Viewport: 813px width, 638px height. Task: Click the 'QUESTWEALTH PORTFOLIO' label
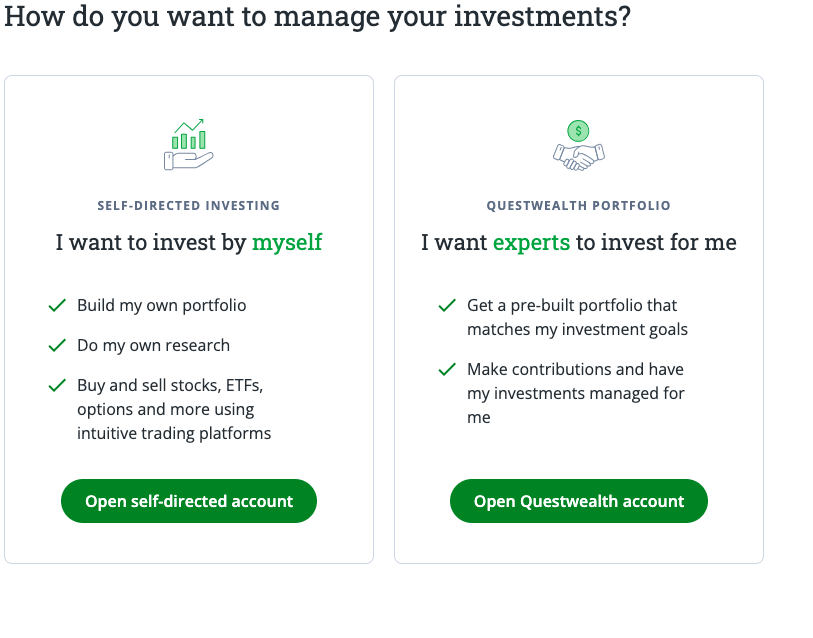point(578,205)
